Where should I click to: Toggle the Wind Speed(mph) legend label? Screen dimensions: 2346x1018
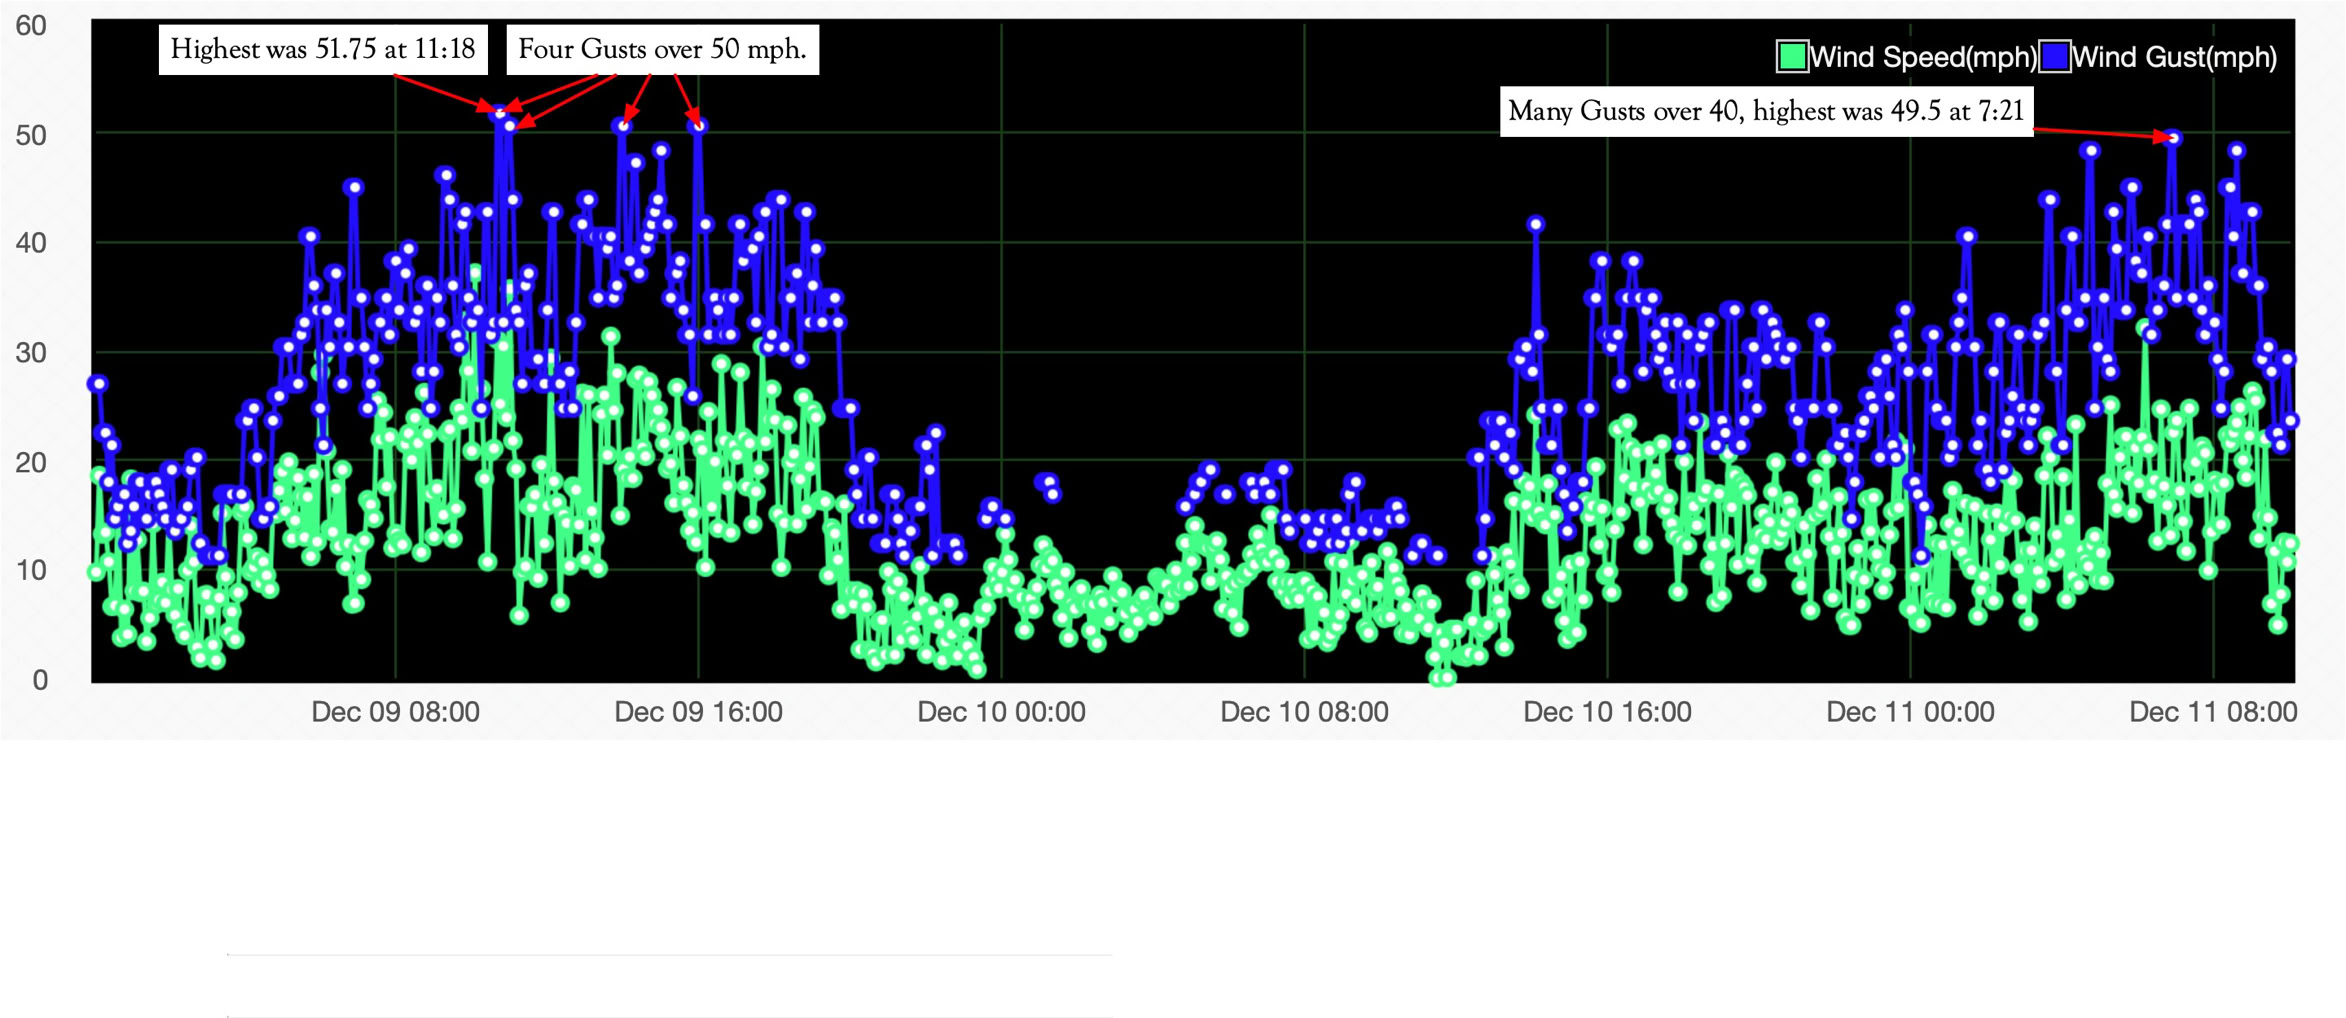(x=1922, y=57)
